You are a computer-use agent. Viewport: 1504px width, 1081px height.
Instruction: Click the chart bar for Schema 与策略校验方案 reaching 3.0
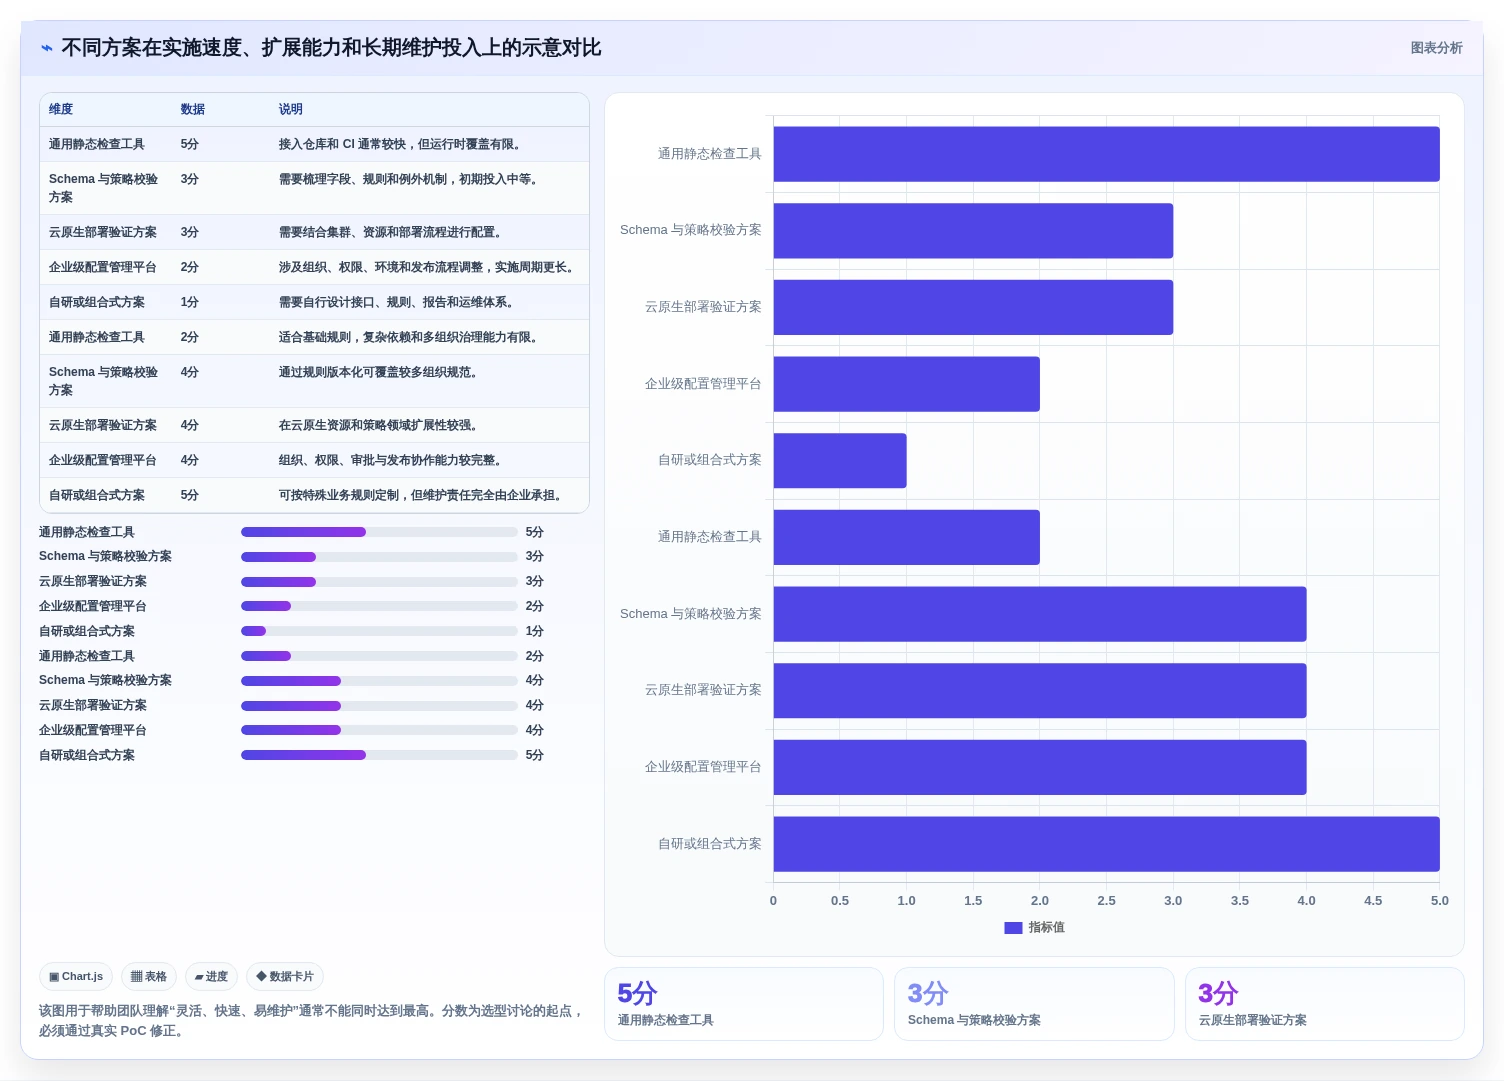(973, 231)
